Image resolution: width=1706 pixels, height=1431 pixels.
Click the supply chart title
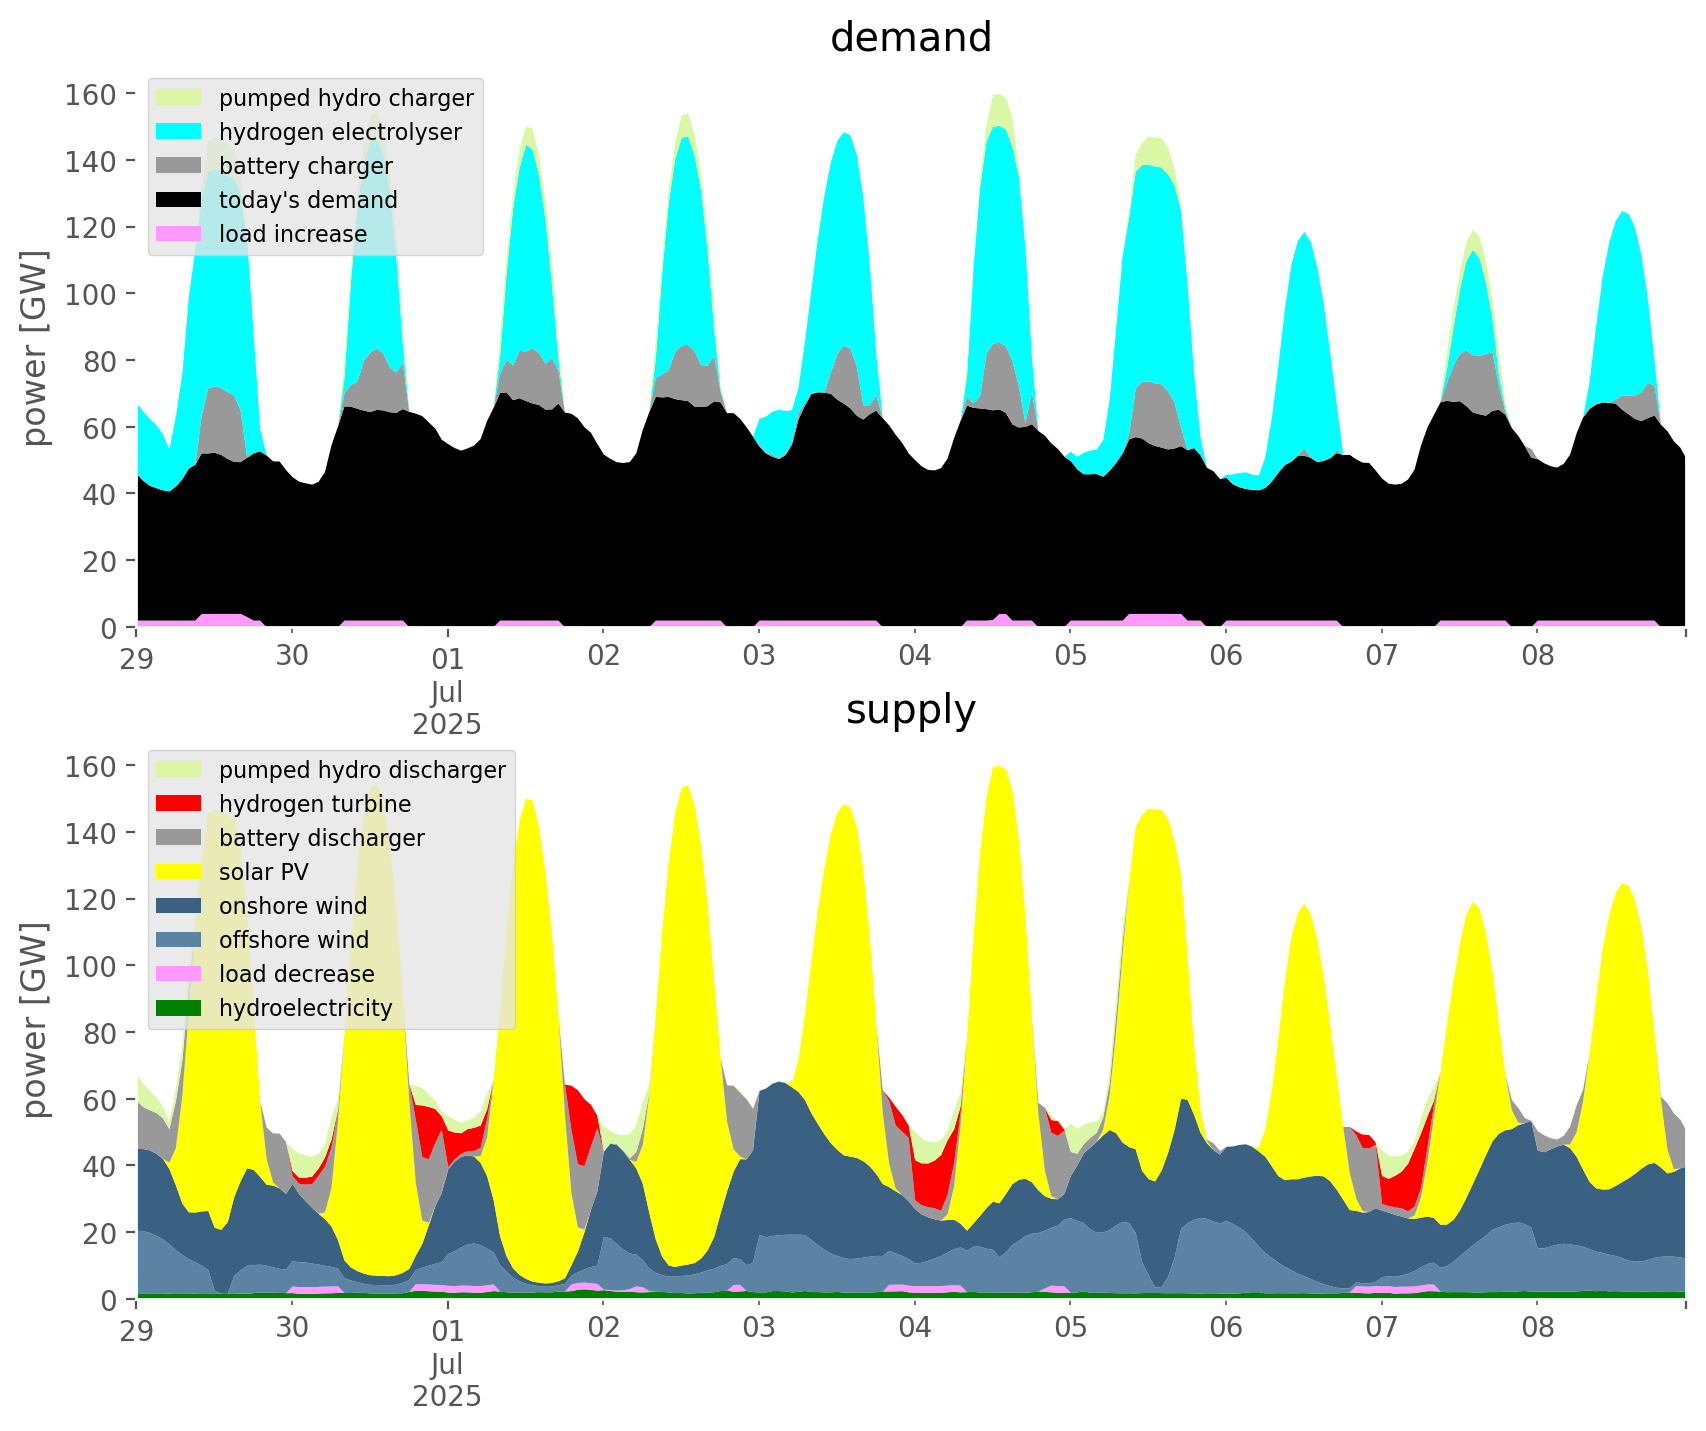pyautogui.click(x=911, y=710)
